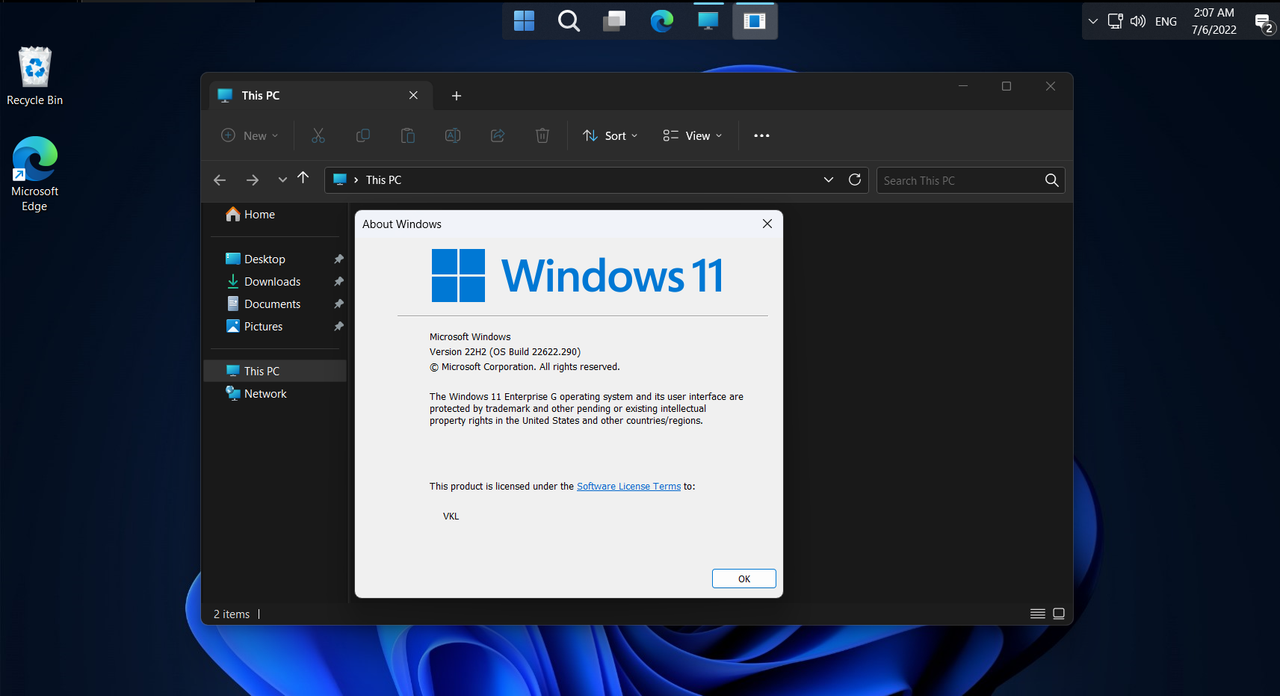Unpin Documents using its pin icon

[338, 305]
